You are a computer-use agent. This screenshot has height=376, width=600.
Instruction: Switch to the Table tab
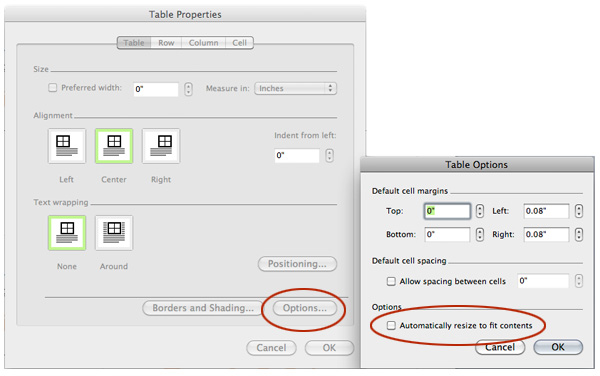(x=134, y=43)
